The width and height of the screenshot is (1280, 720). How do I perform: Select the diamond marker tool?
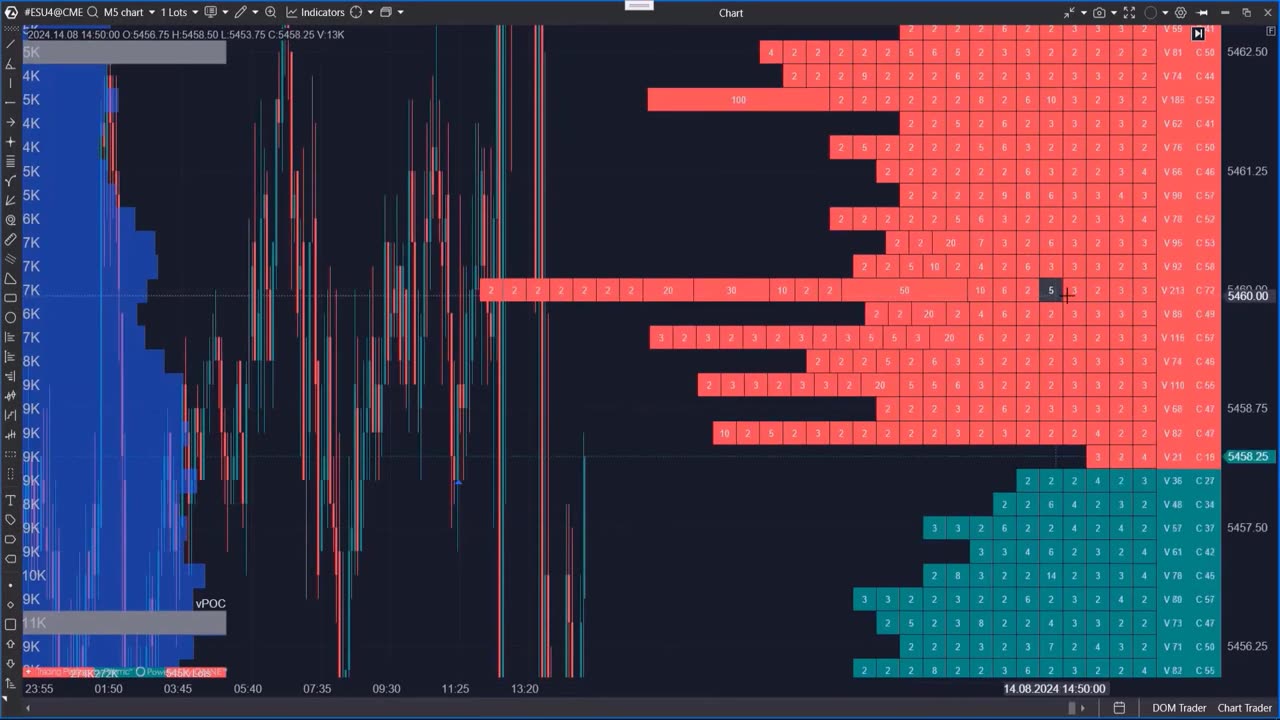pos(11,605)
